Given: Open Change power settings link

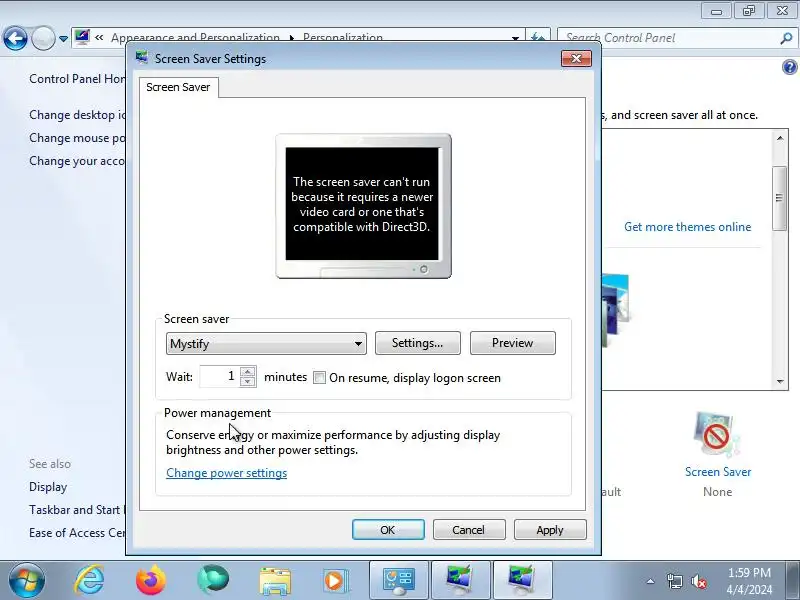Looking at the screenshot, I should pyautogui.click(x=227, y=473).
